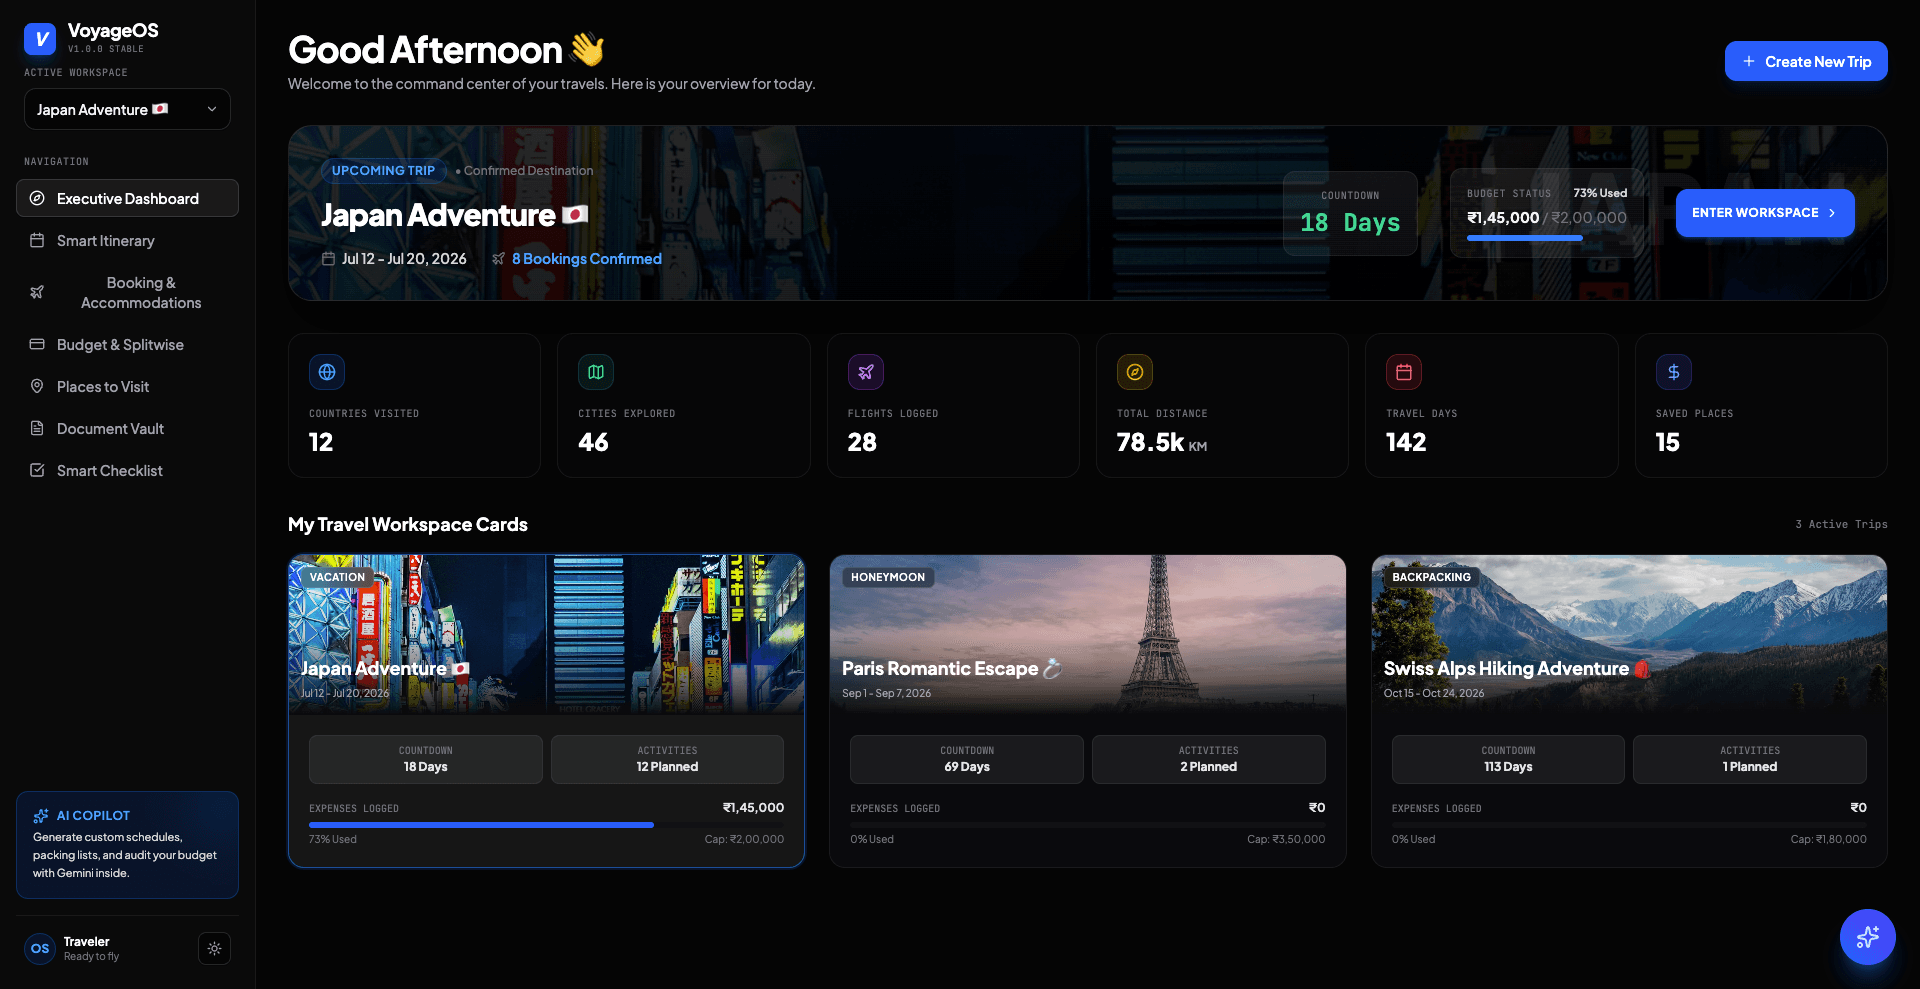Click the Total Distance compass icon
Screen dimensions: 1920x989
(1135, 372)
